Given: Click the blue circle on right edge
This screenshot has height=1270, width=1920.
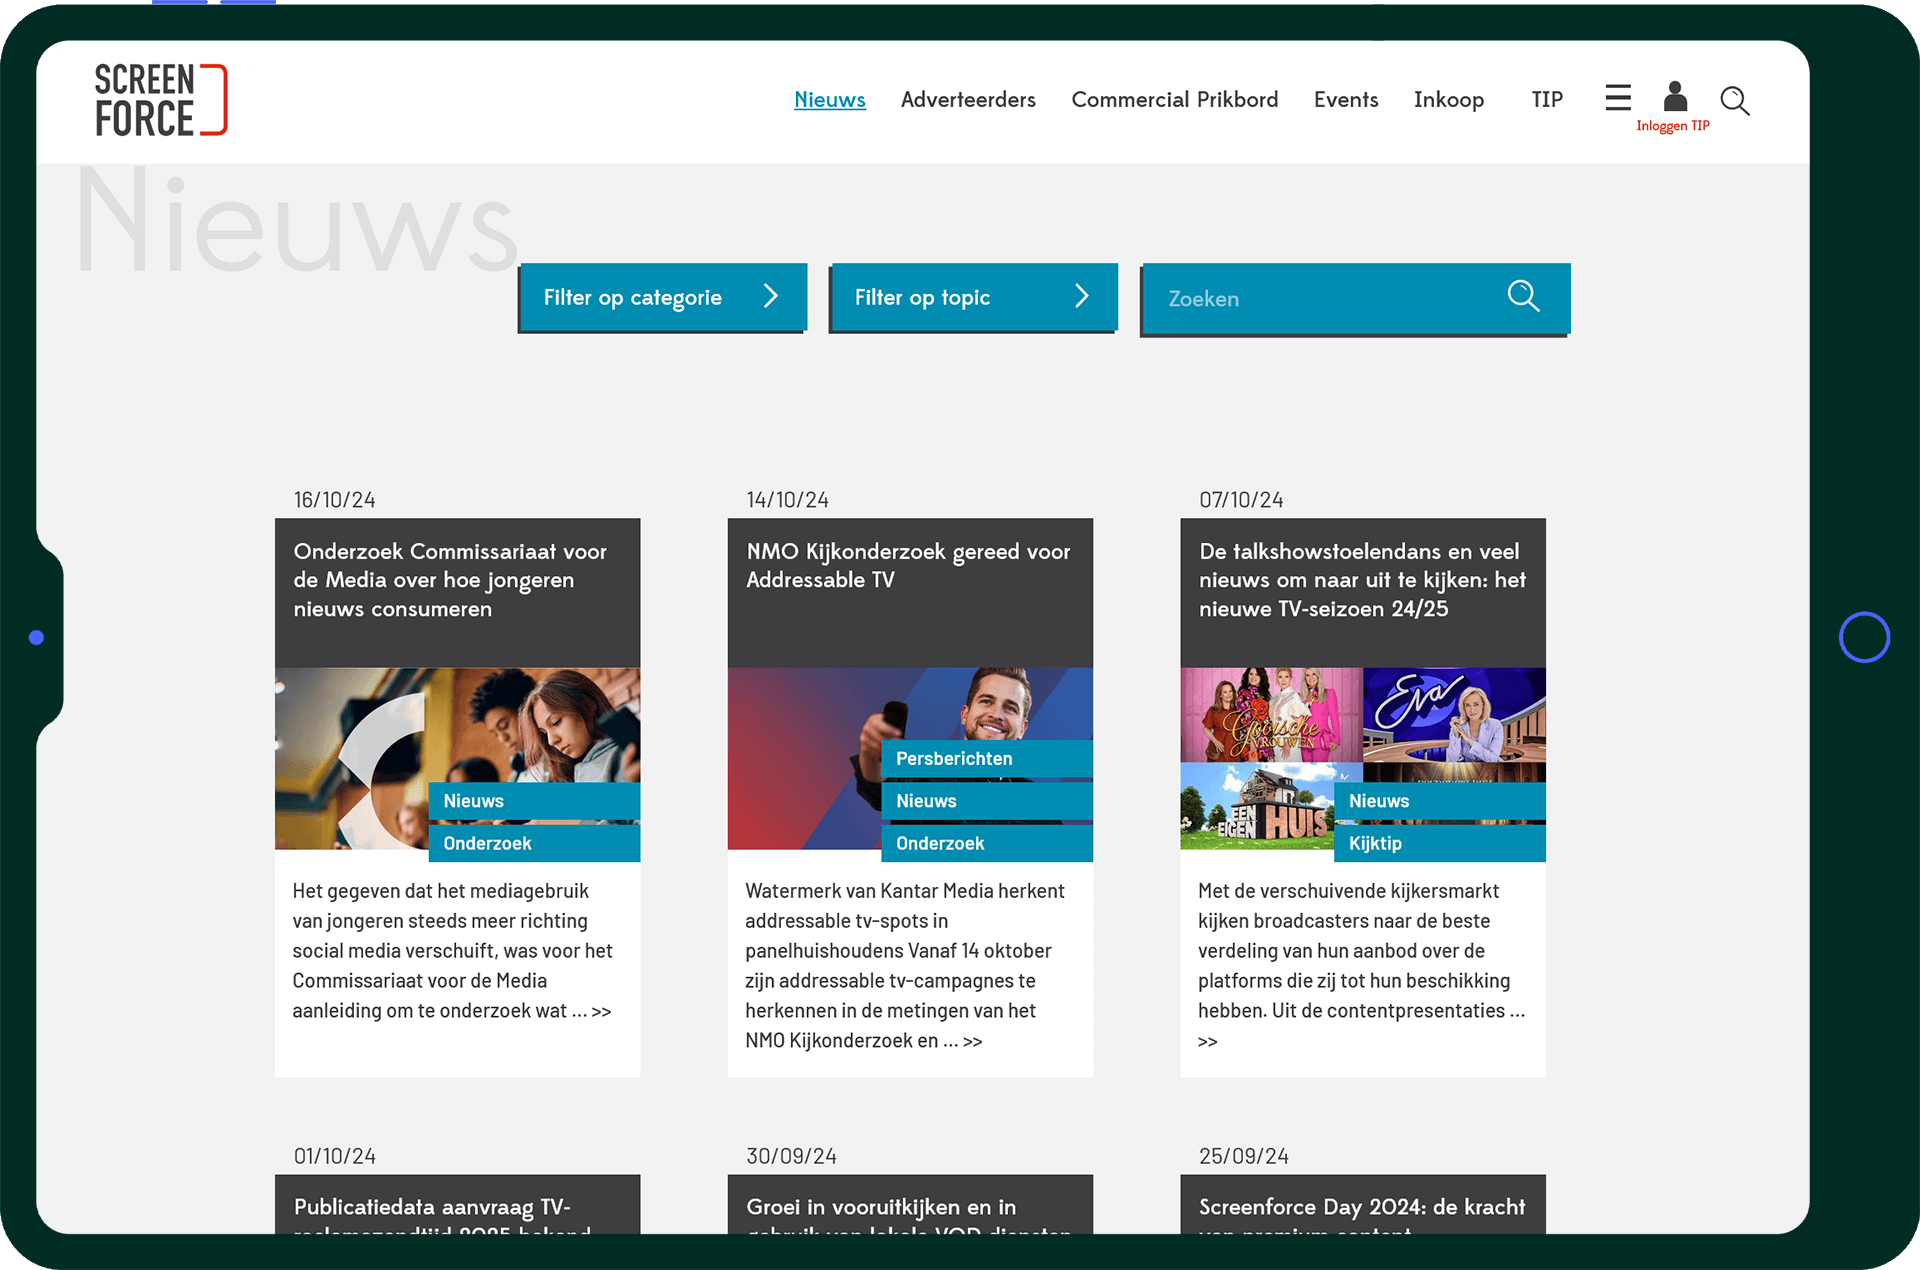Looking at the screenshot, I should (1864, 637).
